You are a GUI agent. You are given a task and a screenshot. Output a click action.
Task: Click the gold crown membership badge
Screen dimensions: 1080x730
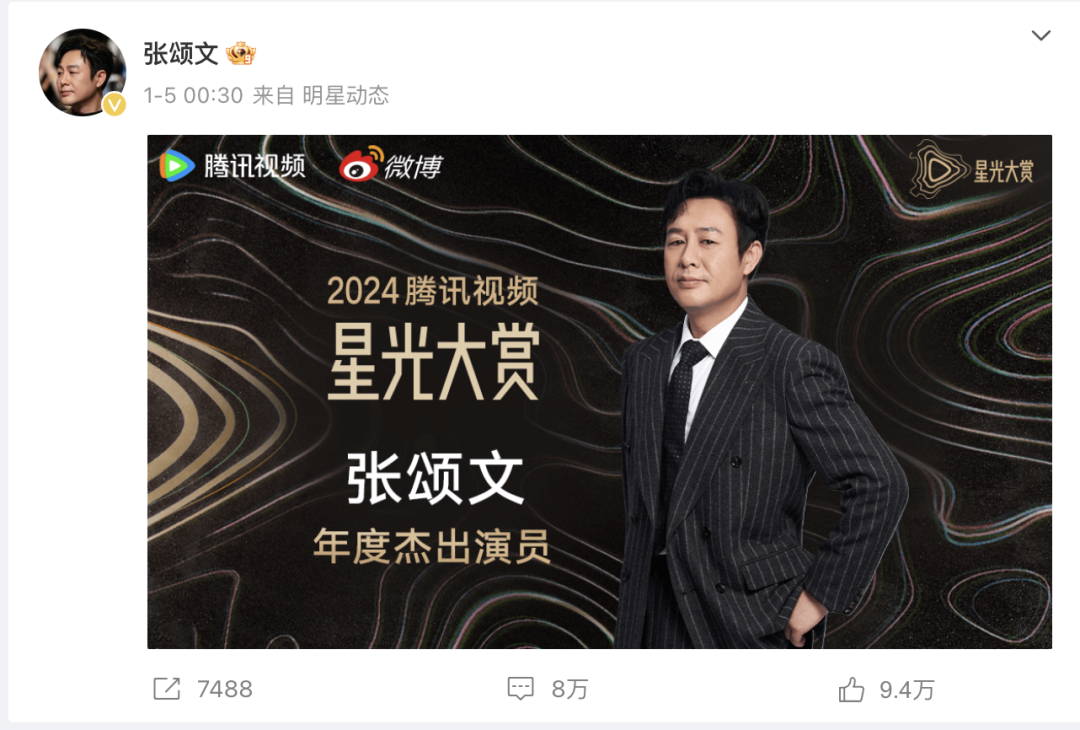240,54
